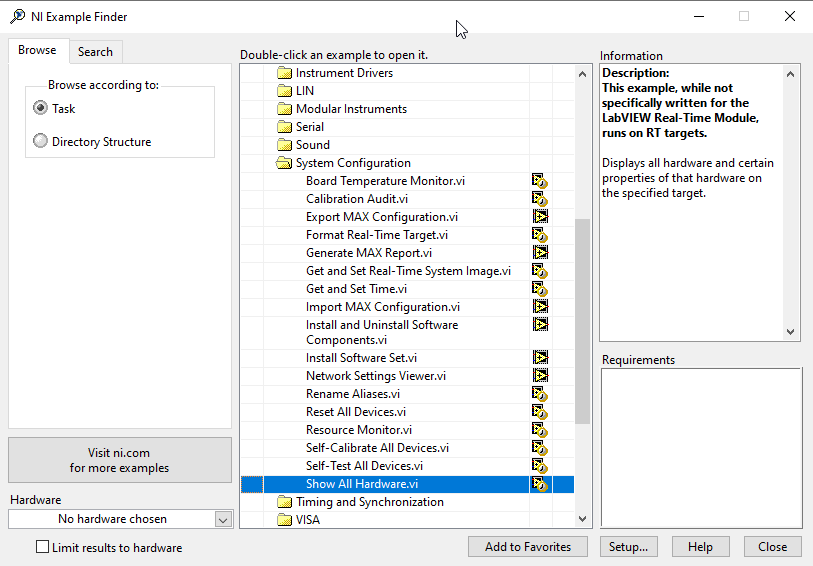813x566 pixels.
Task: Click the VI icon beside Board Temperature Monitor.vi
Action: tap(540, 181)
